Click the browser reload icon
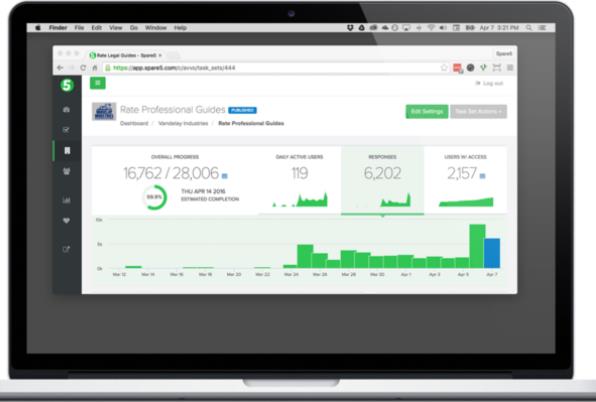This screenshot has width=596, height=402. coord(83,68)
